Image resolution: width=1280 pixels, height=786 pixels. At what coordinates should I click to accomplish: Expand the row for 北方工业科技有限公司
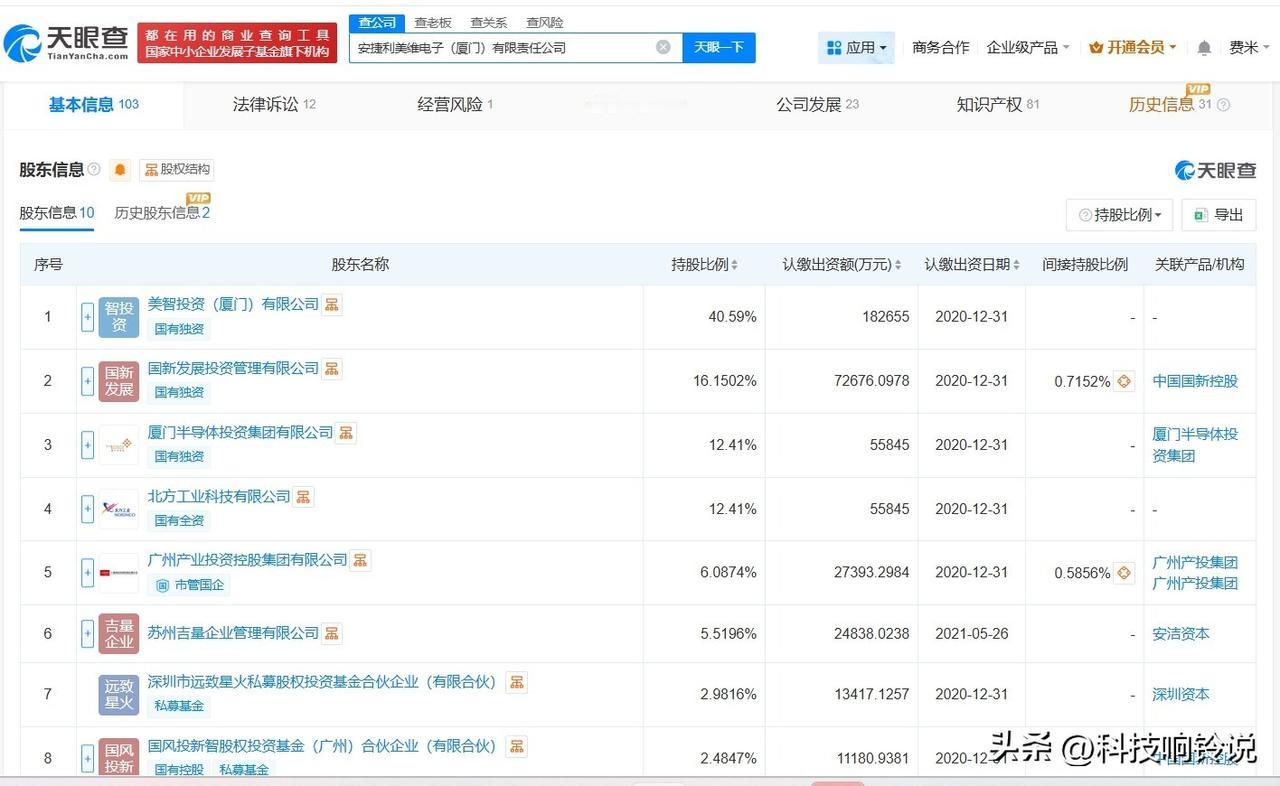pos(88,509)
